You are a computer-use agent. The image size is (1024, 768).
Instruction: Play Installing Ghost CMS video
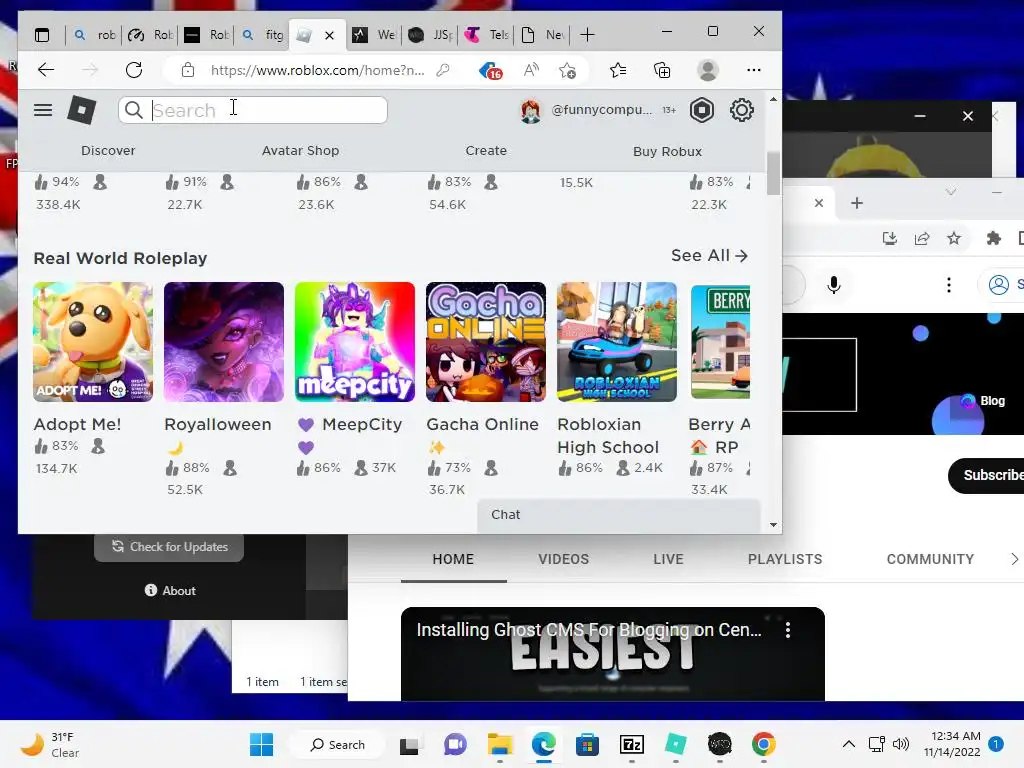pos(613,654)
